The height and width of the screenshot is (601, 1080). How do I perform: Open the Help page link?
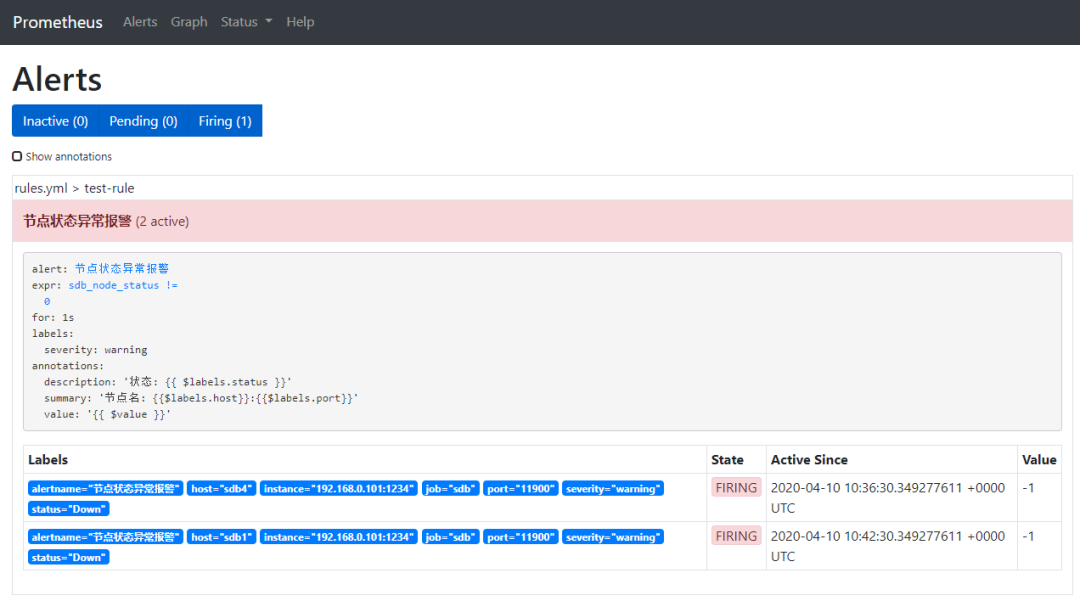click(x=300, y=22)
